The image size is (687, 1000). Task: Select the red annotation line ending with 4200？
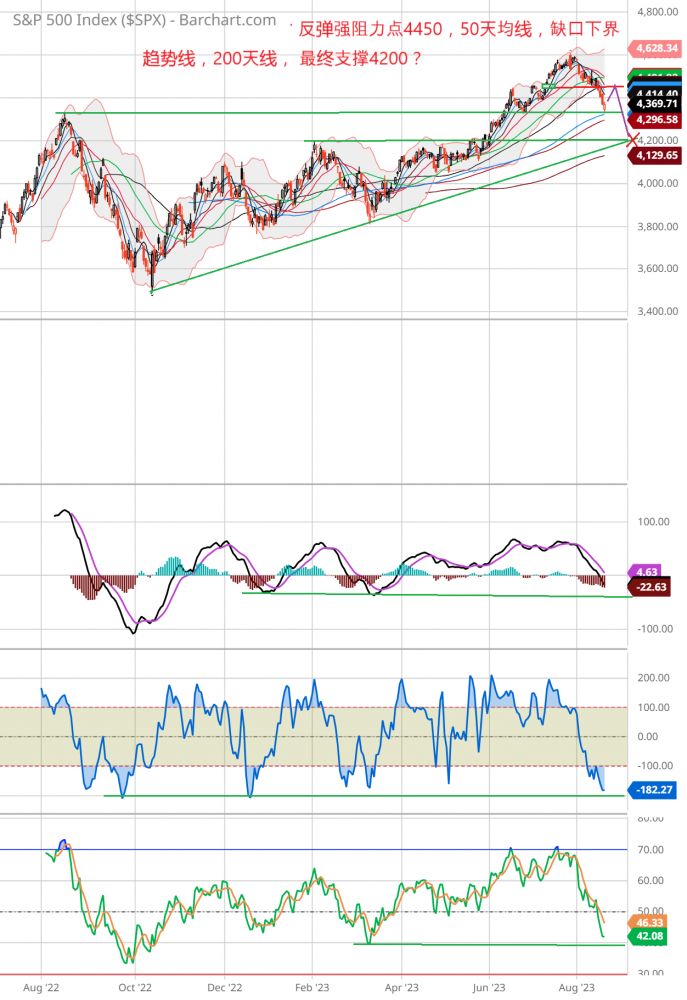282,59
